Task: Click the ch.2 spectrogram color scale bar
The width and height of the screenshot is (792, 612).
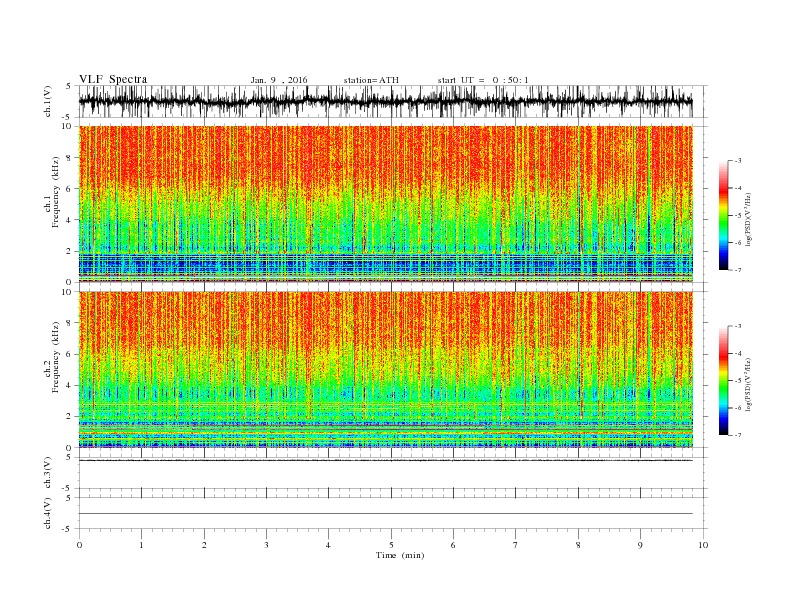Action: pos(723,380)
